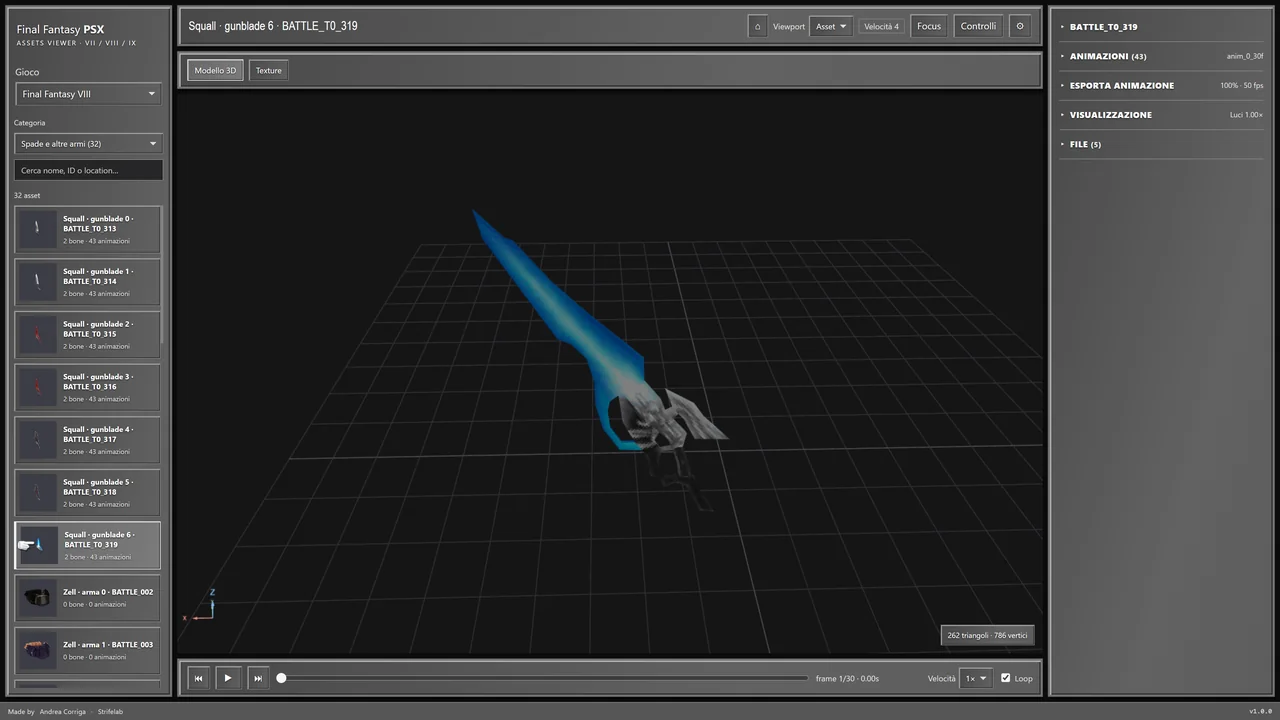This screenshot has height=720, width=1280.
Task: Click the animation timeline slider handle
Action: pos(281,678)
